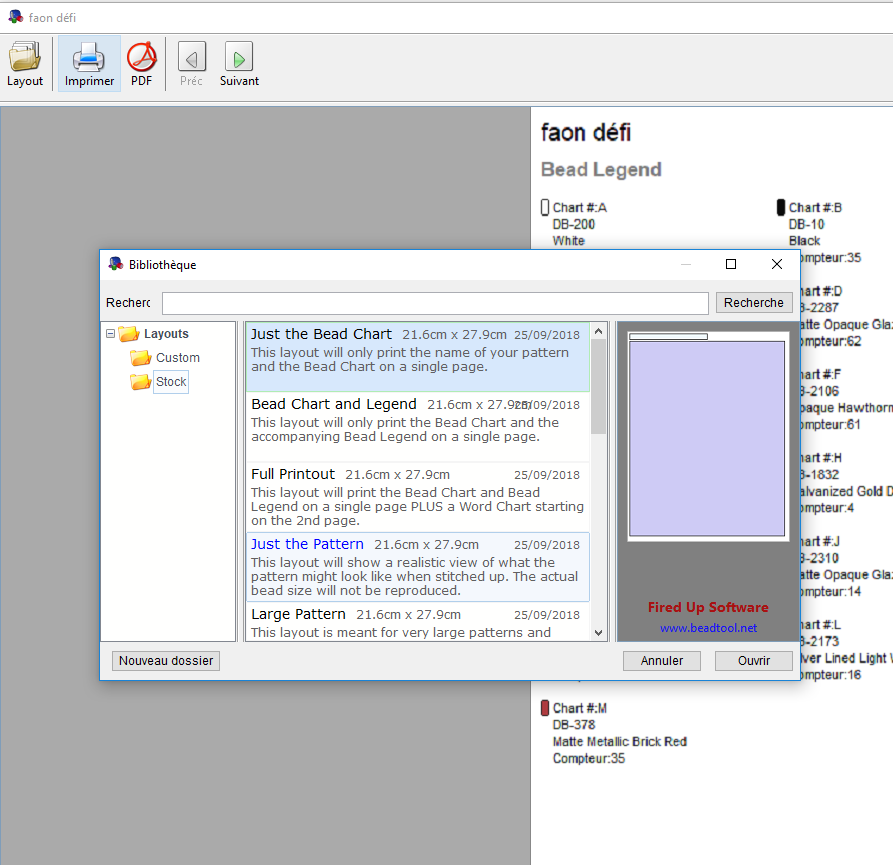Click the faon défi application icon
893x865 pixels.
14,16
